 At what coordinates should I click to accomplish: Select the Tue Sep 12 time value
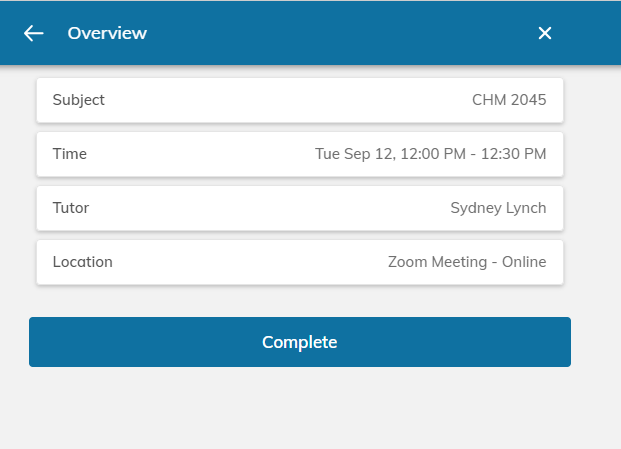coord(430,154)
